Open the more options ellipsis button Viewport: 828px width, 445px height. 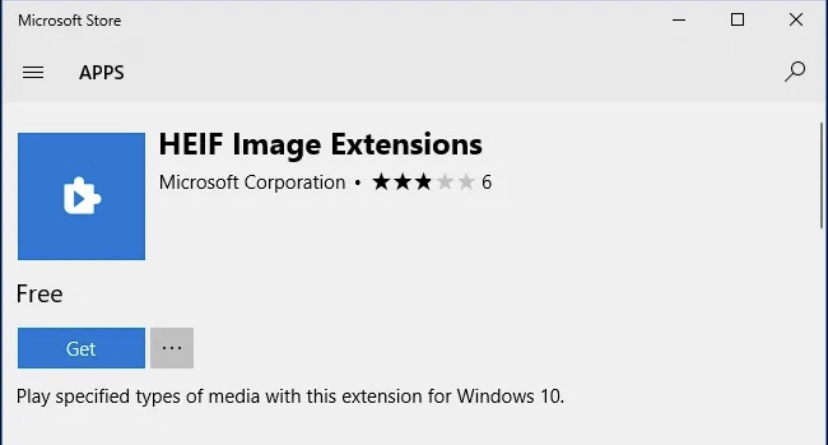coord(172,348)
